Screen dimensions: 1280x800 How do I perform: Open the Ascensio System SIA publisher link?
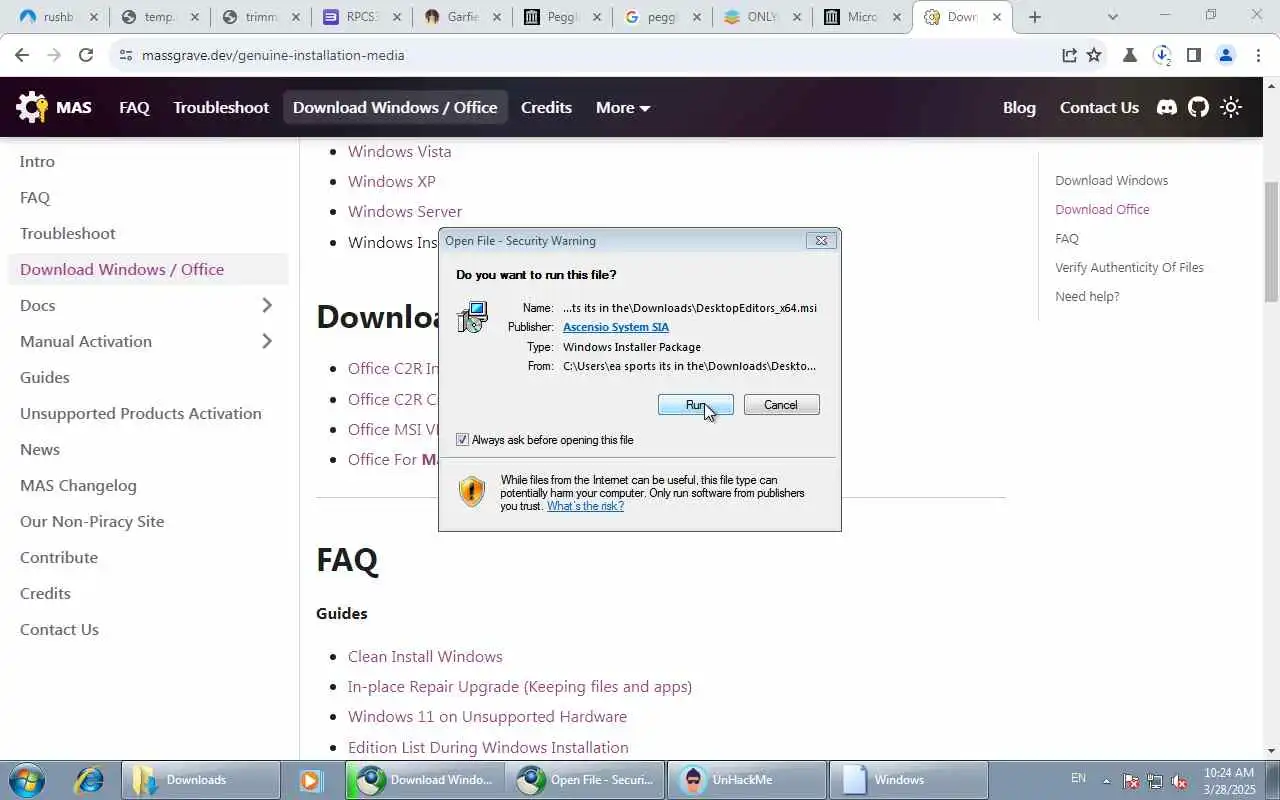(616, 327)
